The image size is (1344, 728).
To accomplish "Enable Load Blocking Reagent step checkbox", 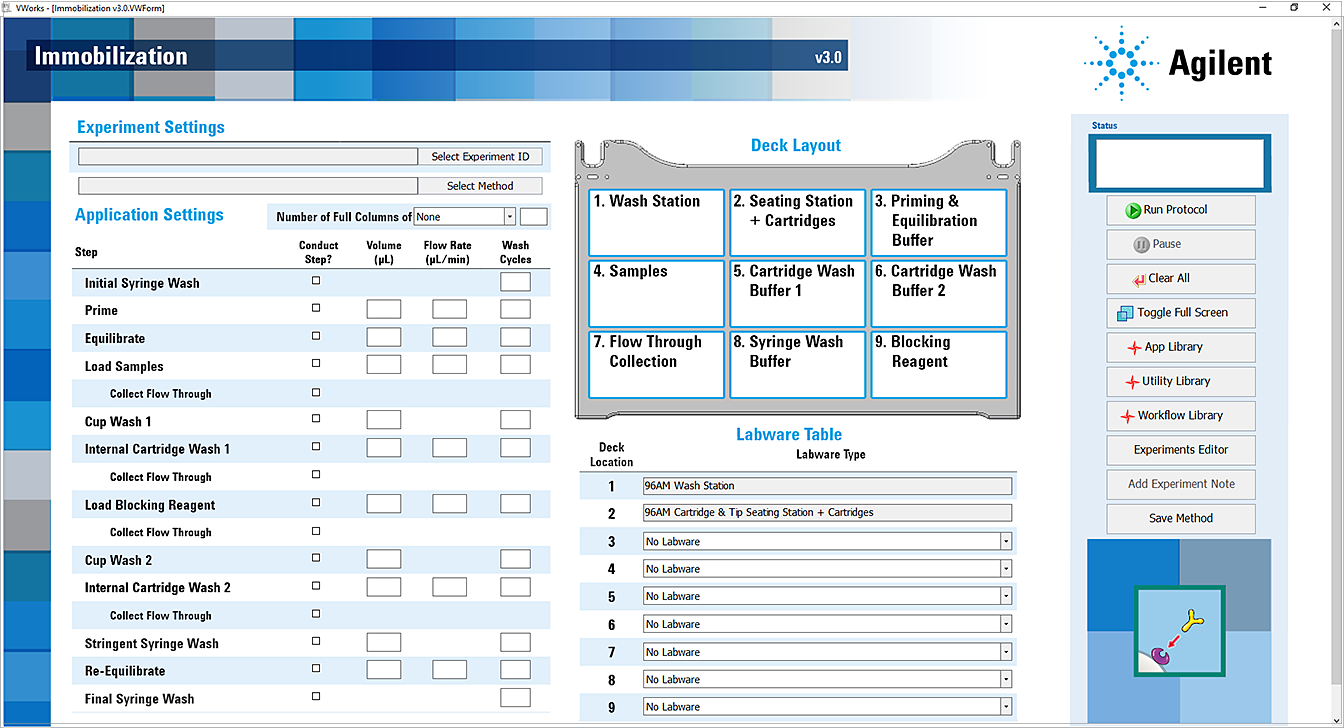I will 317,503.
